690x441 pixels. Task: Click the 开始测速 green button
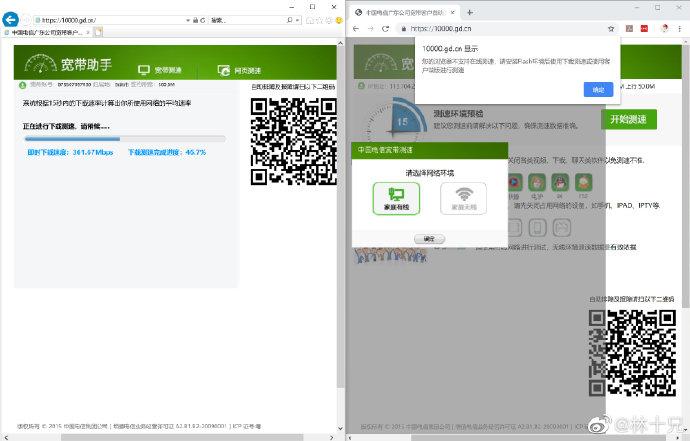pos(628,119)
